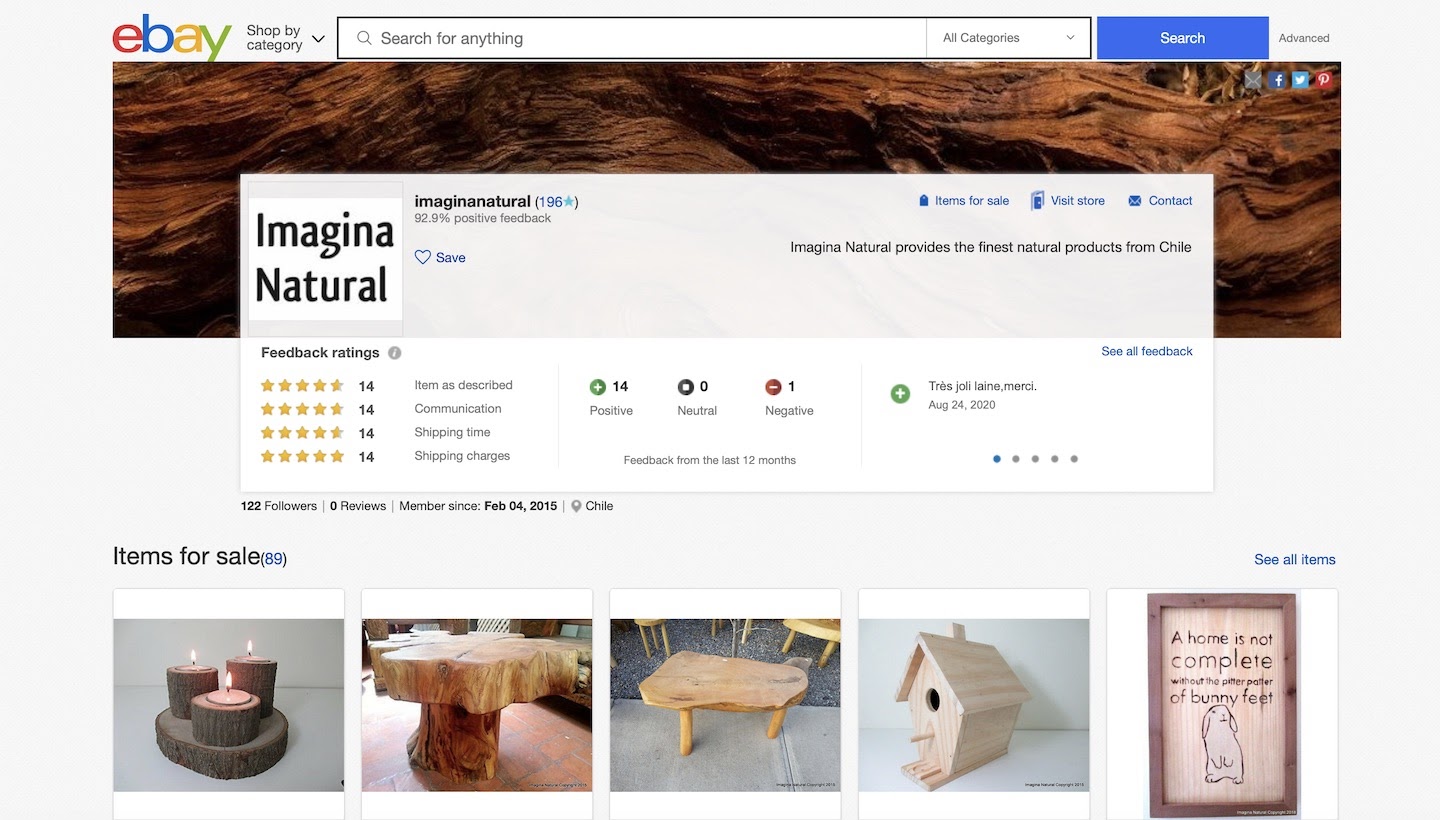Open the seller's Items for sale link
The height and width of the screenshot is (820, 1440).
tap(964, 201)
